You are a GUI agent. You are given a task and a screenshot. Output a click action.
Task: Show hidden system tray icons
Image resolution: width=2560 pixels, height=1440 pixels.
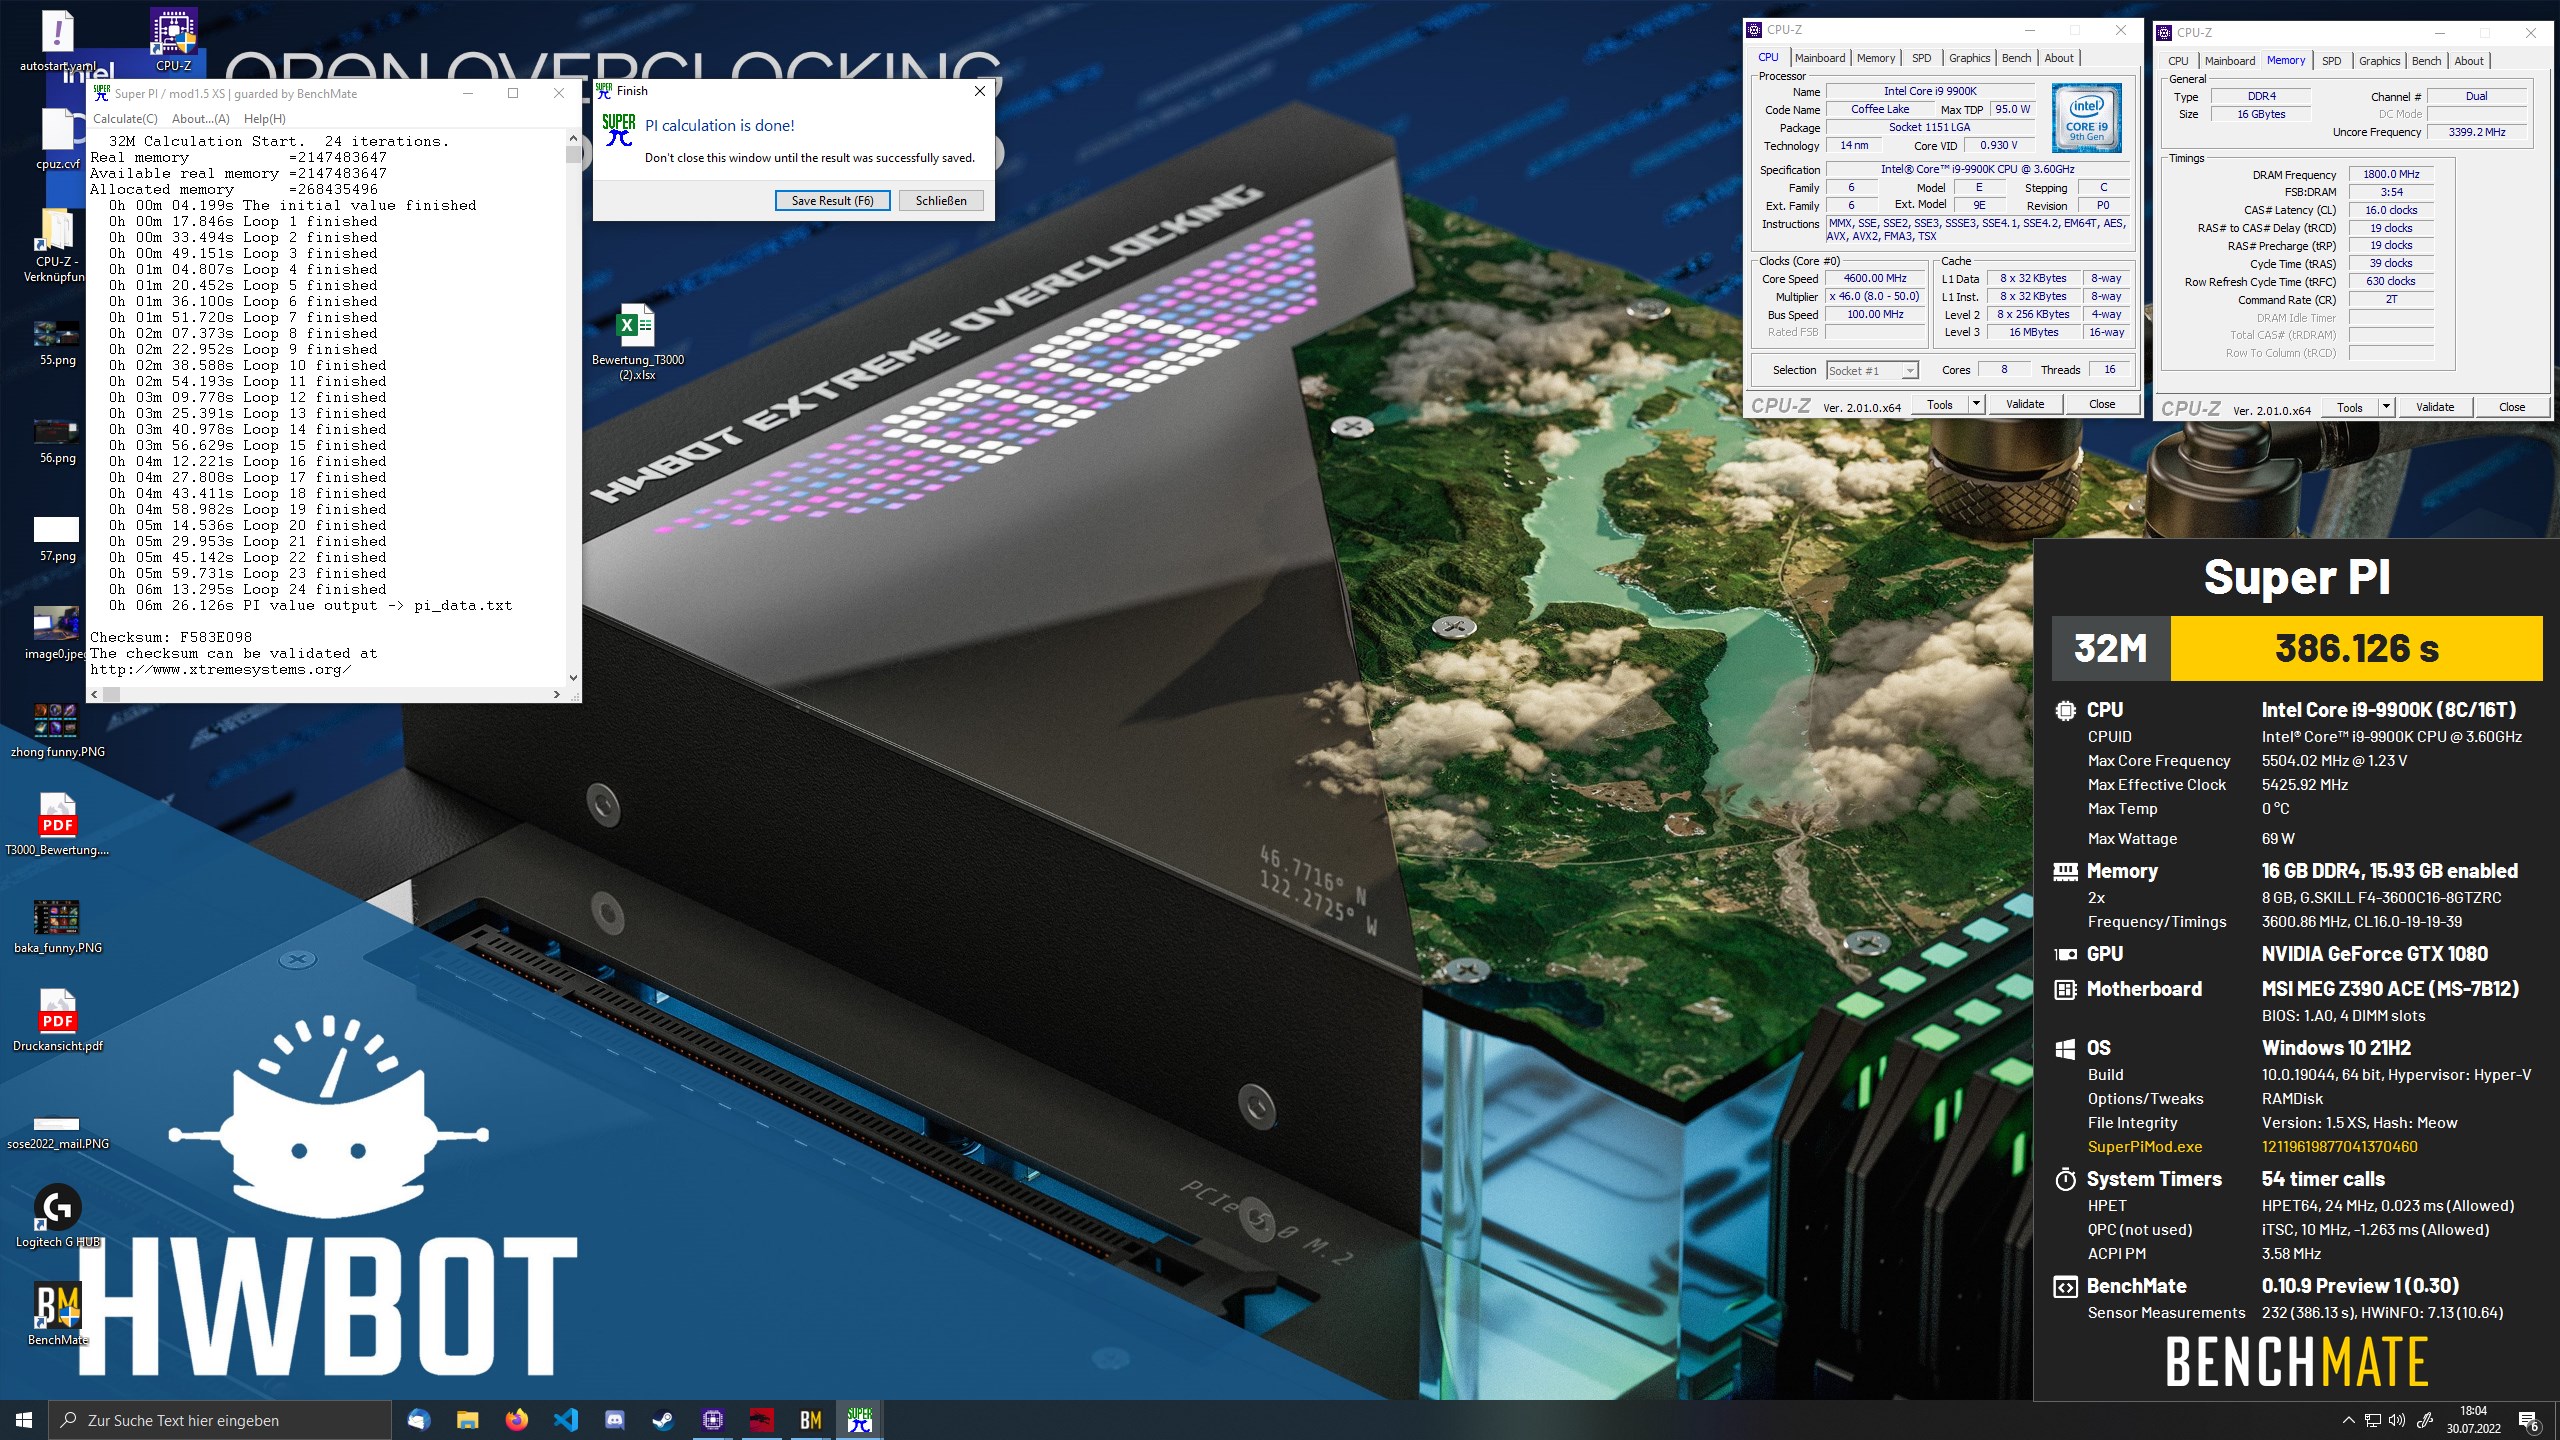click(2348, 1420)
